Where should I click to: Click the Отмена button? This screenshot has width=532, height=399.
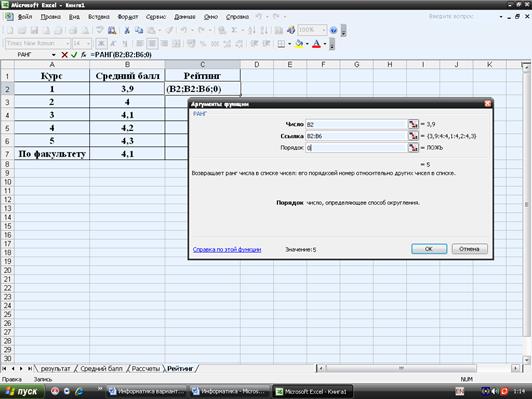(470, 249)
